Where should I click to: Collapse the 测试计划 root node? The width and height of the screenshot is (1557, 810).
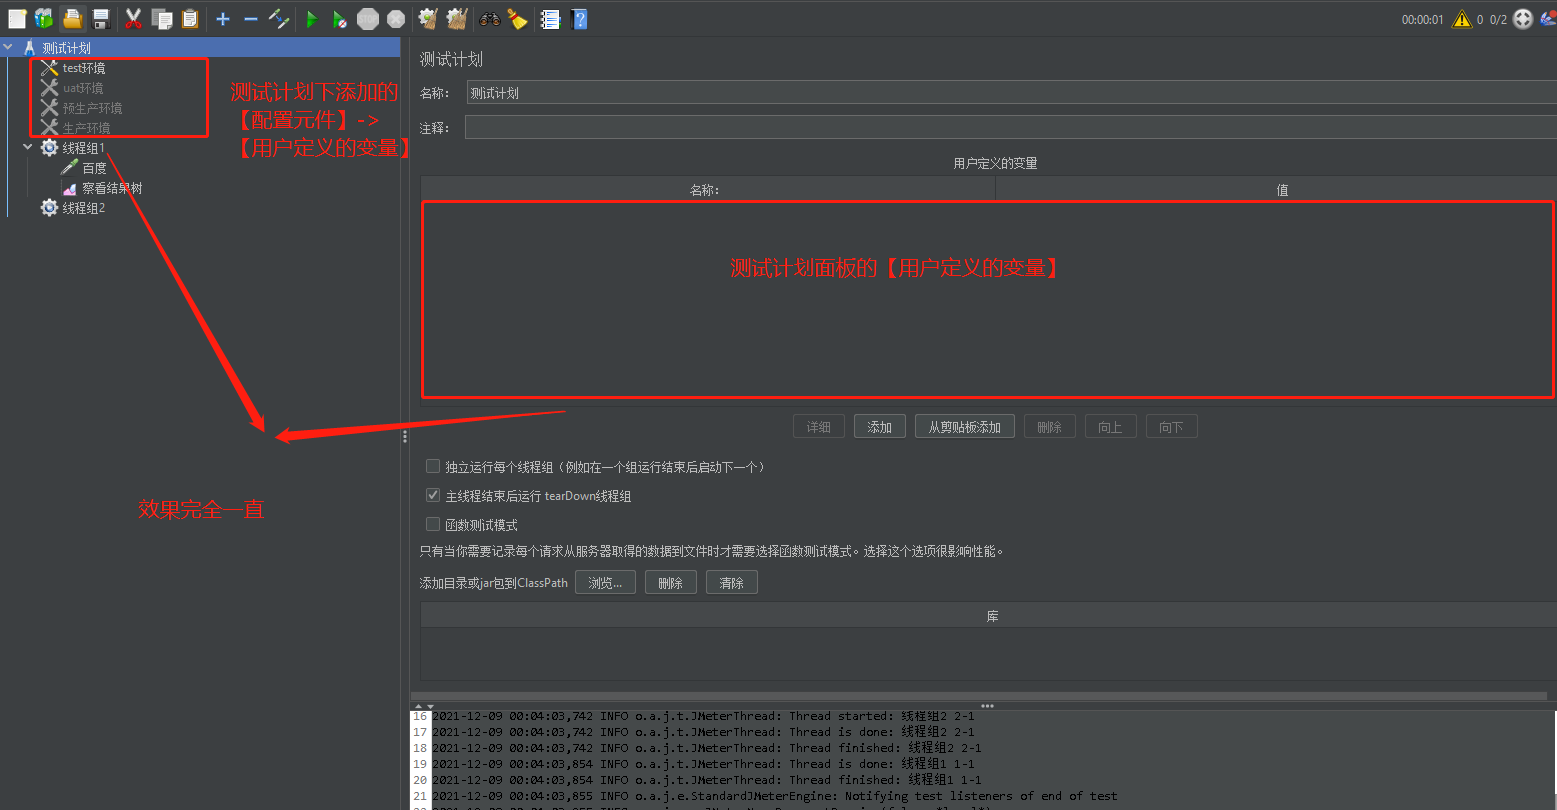(x=9, y=47)
